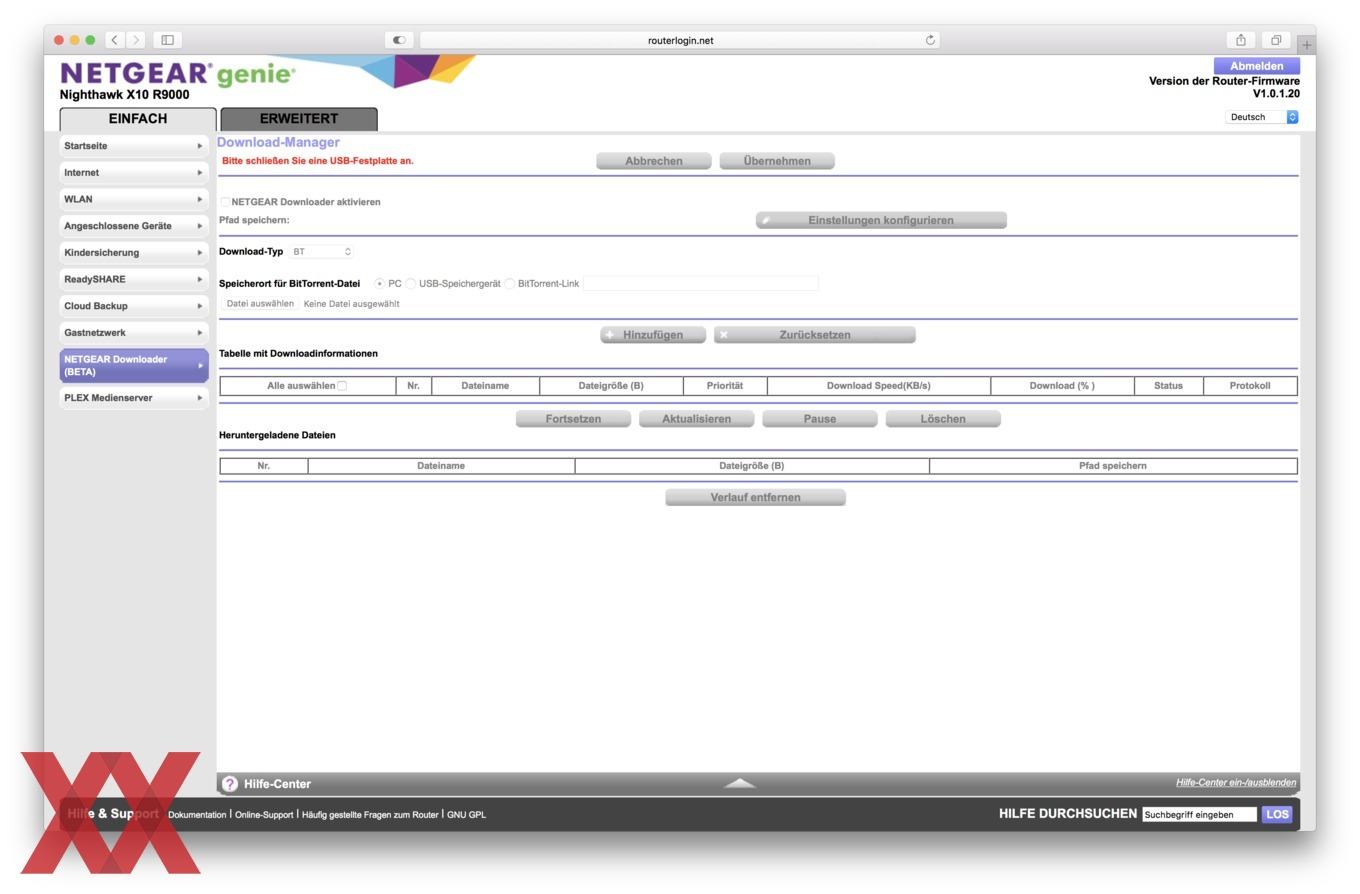1360x894 pixels.
Task: Open ReadySHARE in the sidebar
Action: 134,279
